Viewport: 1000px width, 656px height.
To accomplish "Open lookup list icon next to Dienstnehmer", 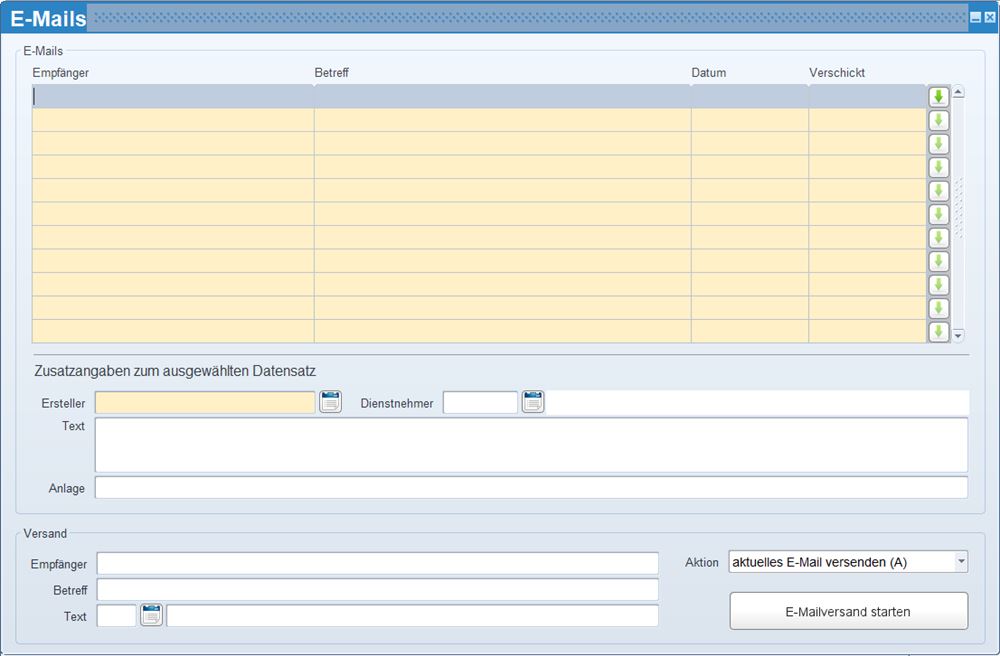I will [533, 402].
